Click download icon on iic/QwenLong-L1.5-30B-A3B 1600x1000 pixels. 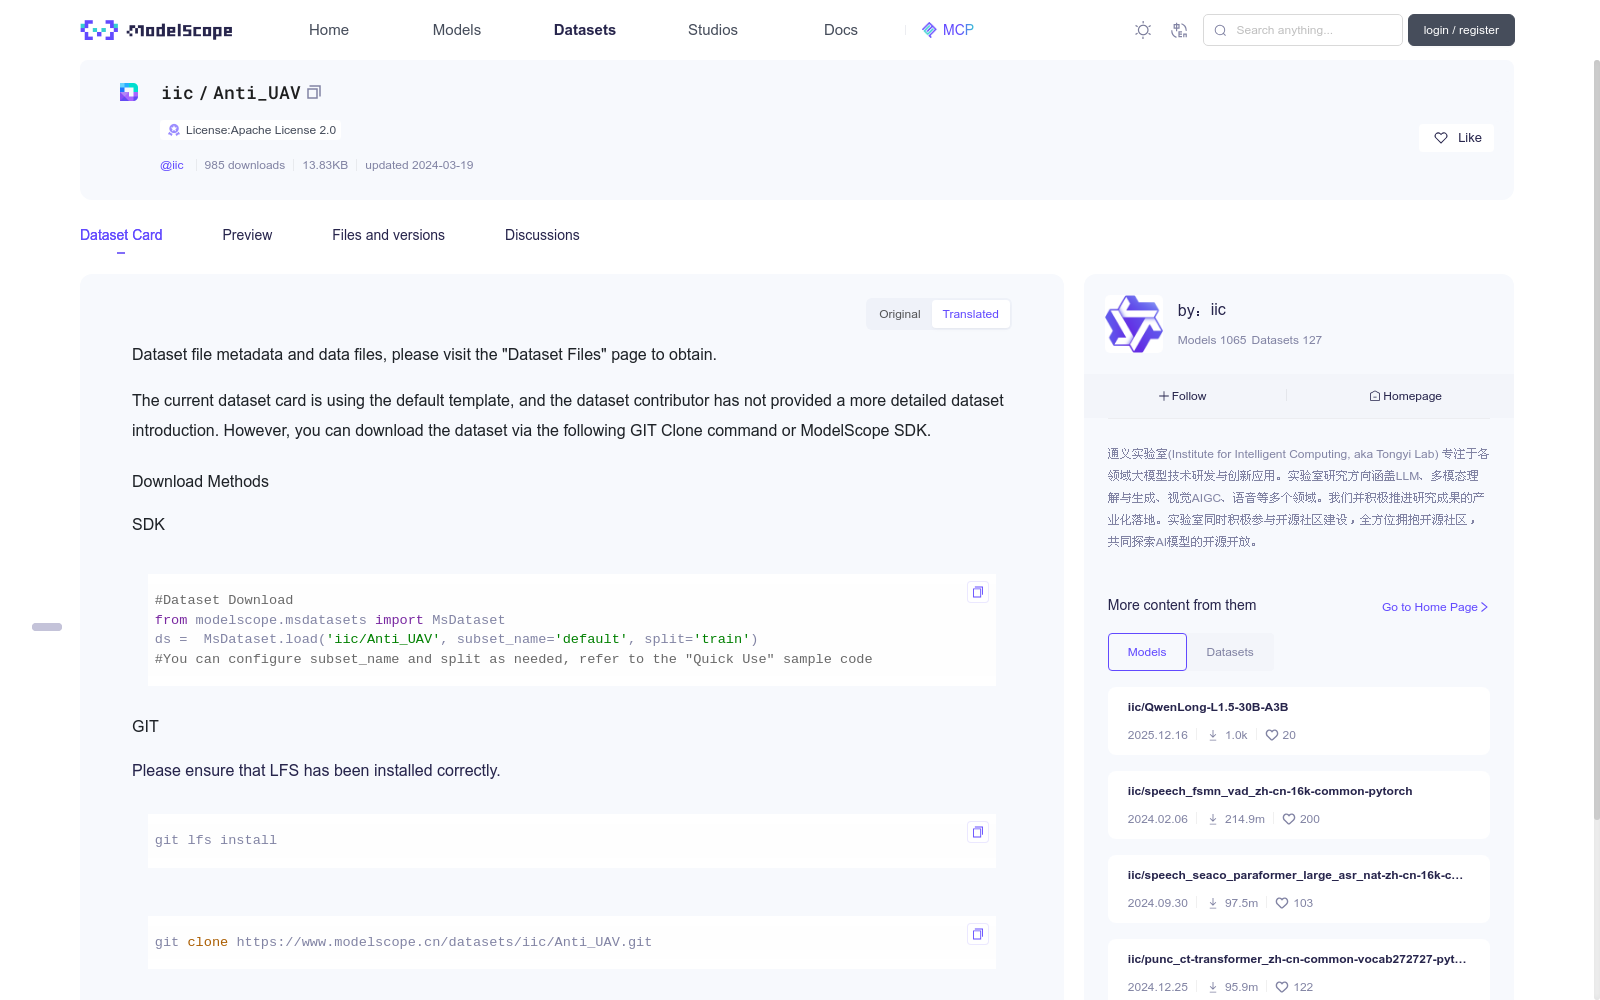point(1213,735)
